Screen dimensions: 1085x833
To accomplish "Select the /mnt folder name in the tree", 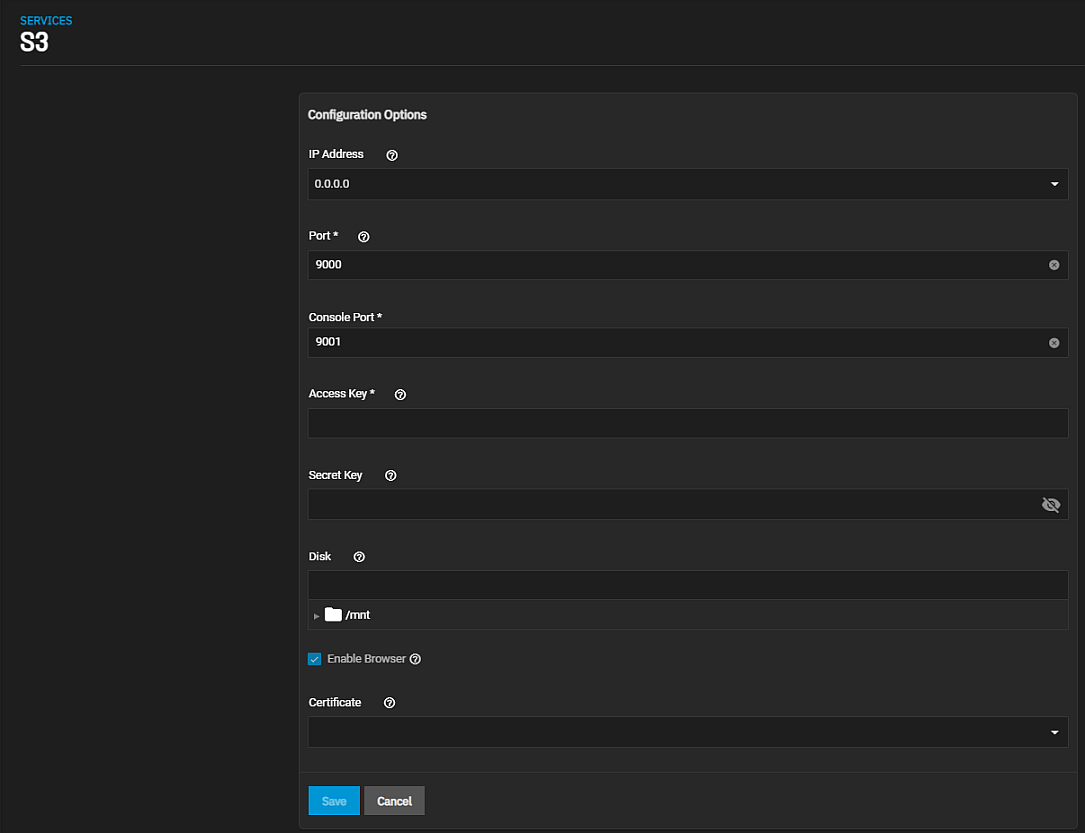I will coord(358,615).
